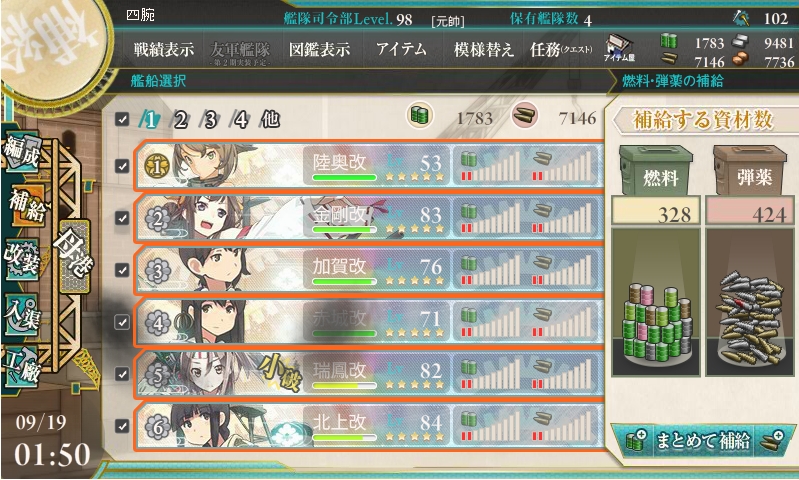The image size is (799, 480).
Task: Click the 燃料 fuel can icon
Action: point(656,170)
